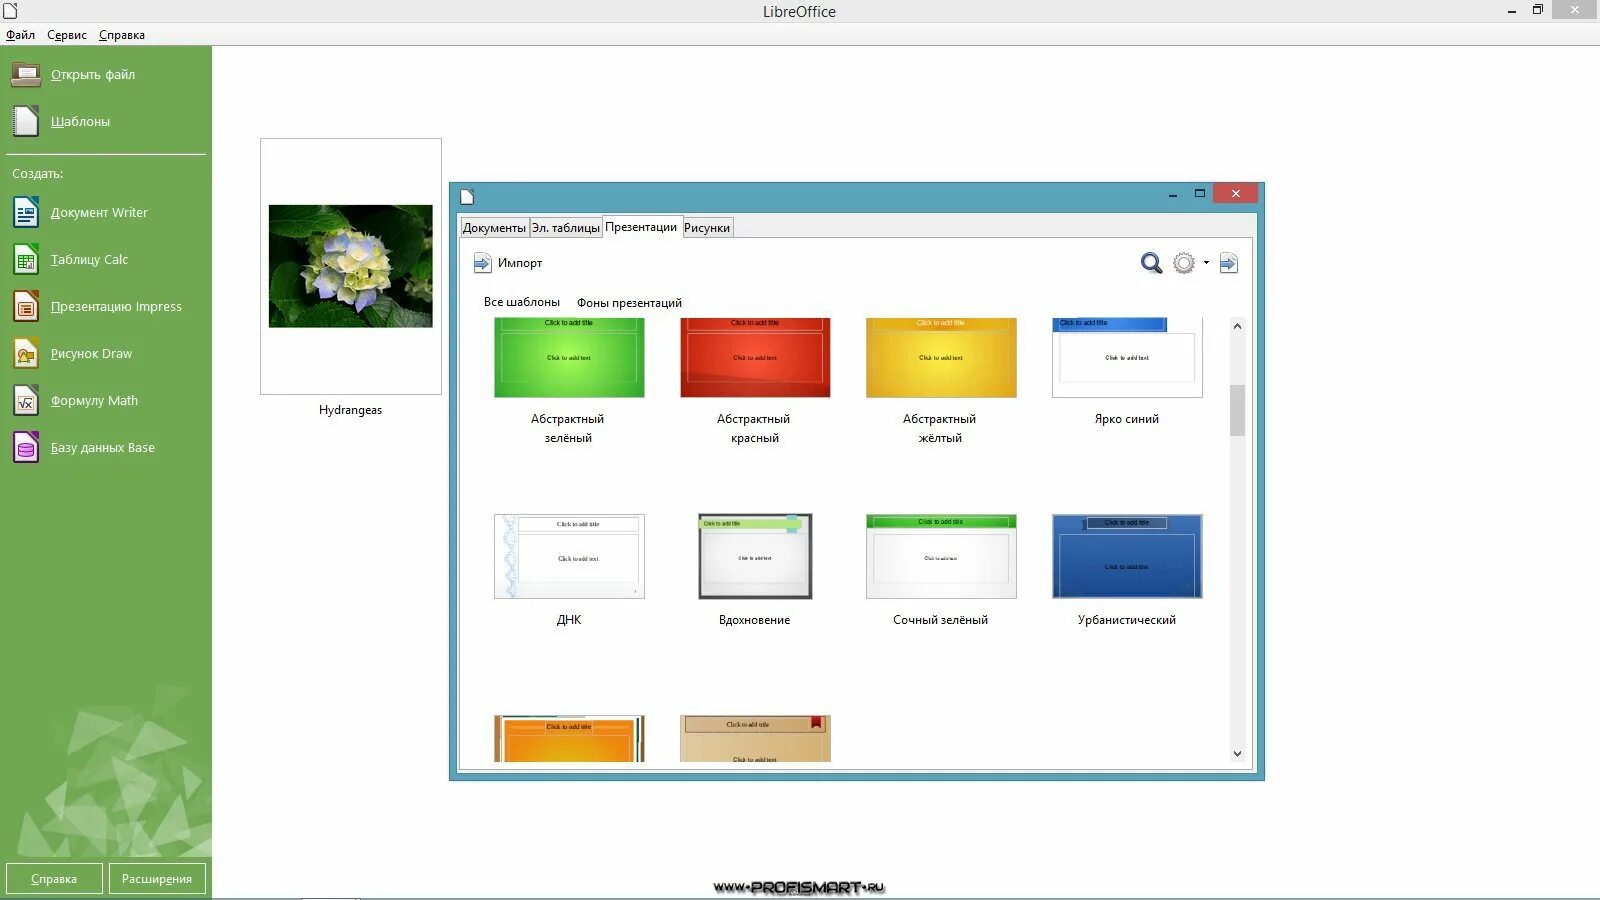
Task: Create a new Формулу Math
Action: (94, 401)
